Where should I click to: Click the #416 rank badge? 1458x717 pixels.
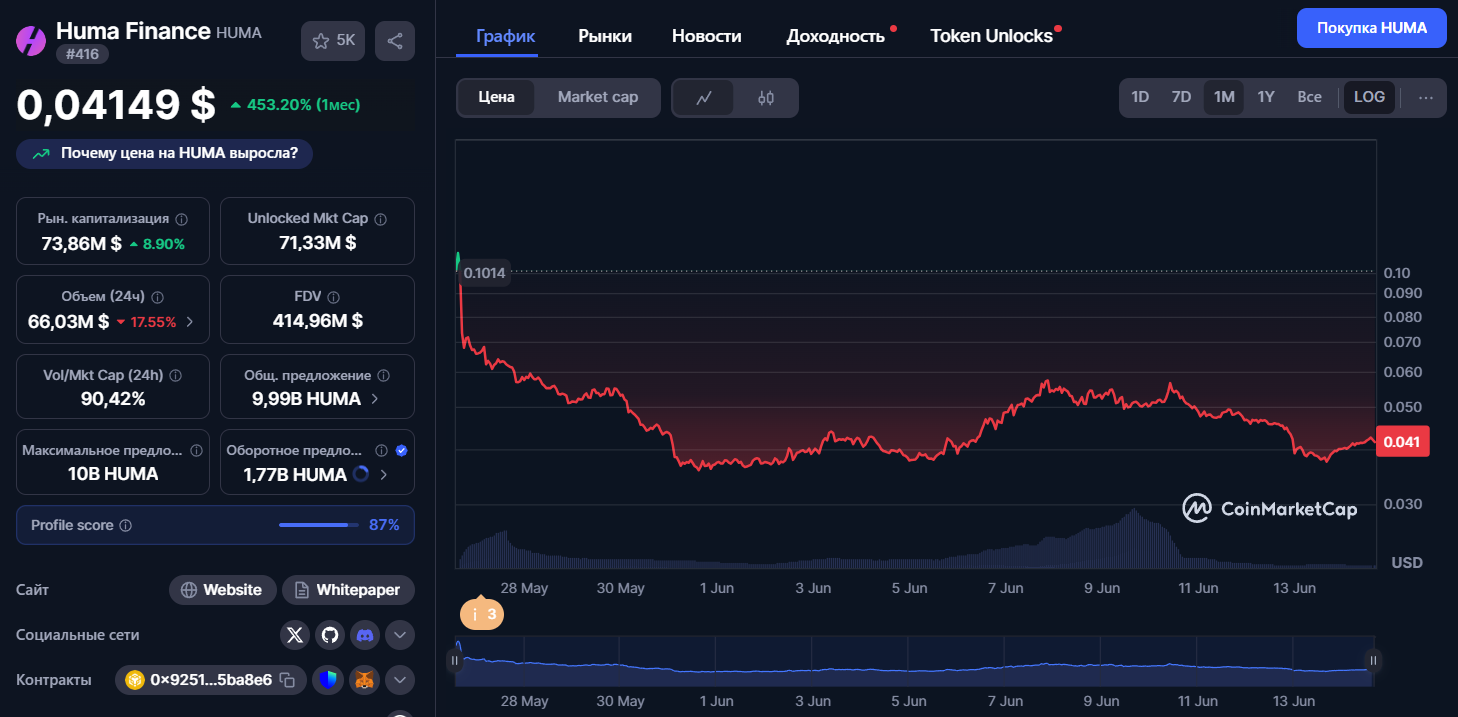pos(82,55)
